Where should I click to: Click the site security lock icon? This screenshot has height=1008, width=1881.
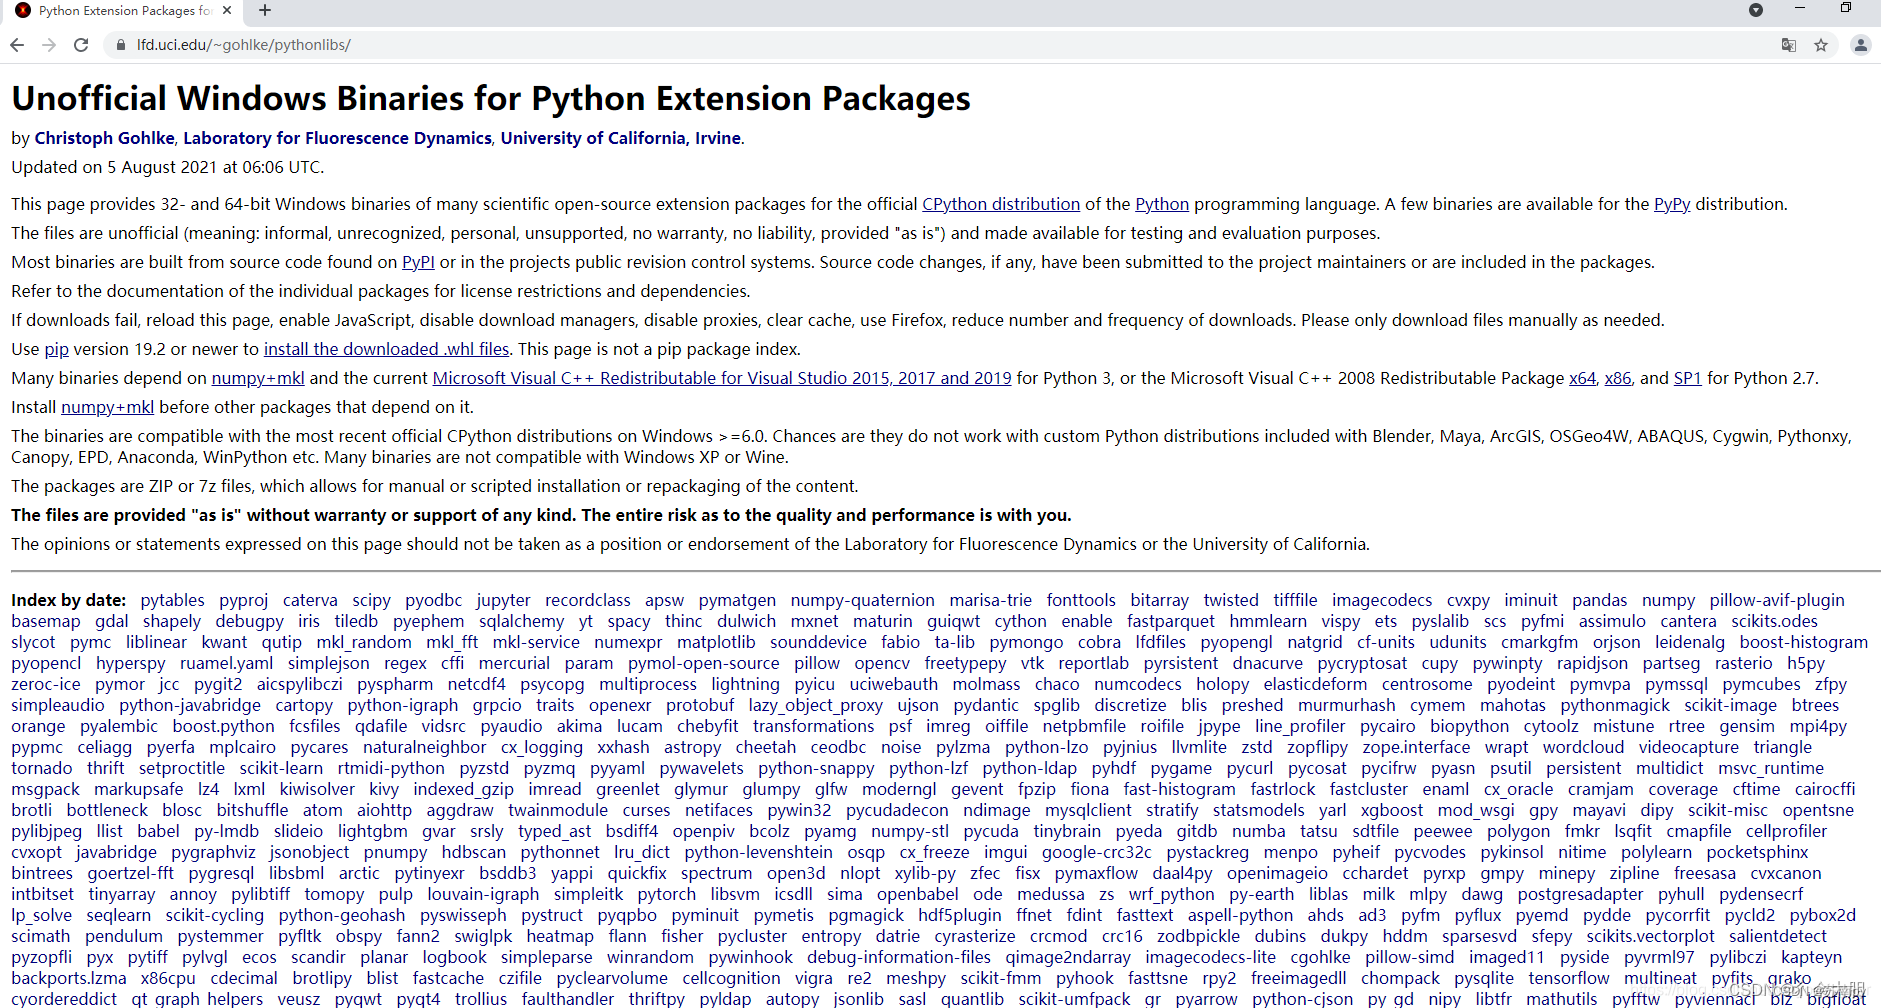120,45
